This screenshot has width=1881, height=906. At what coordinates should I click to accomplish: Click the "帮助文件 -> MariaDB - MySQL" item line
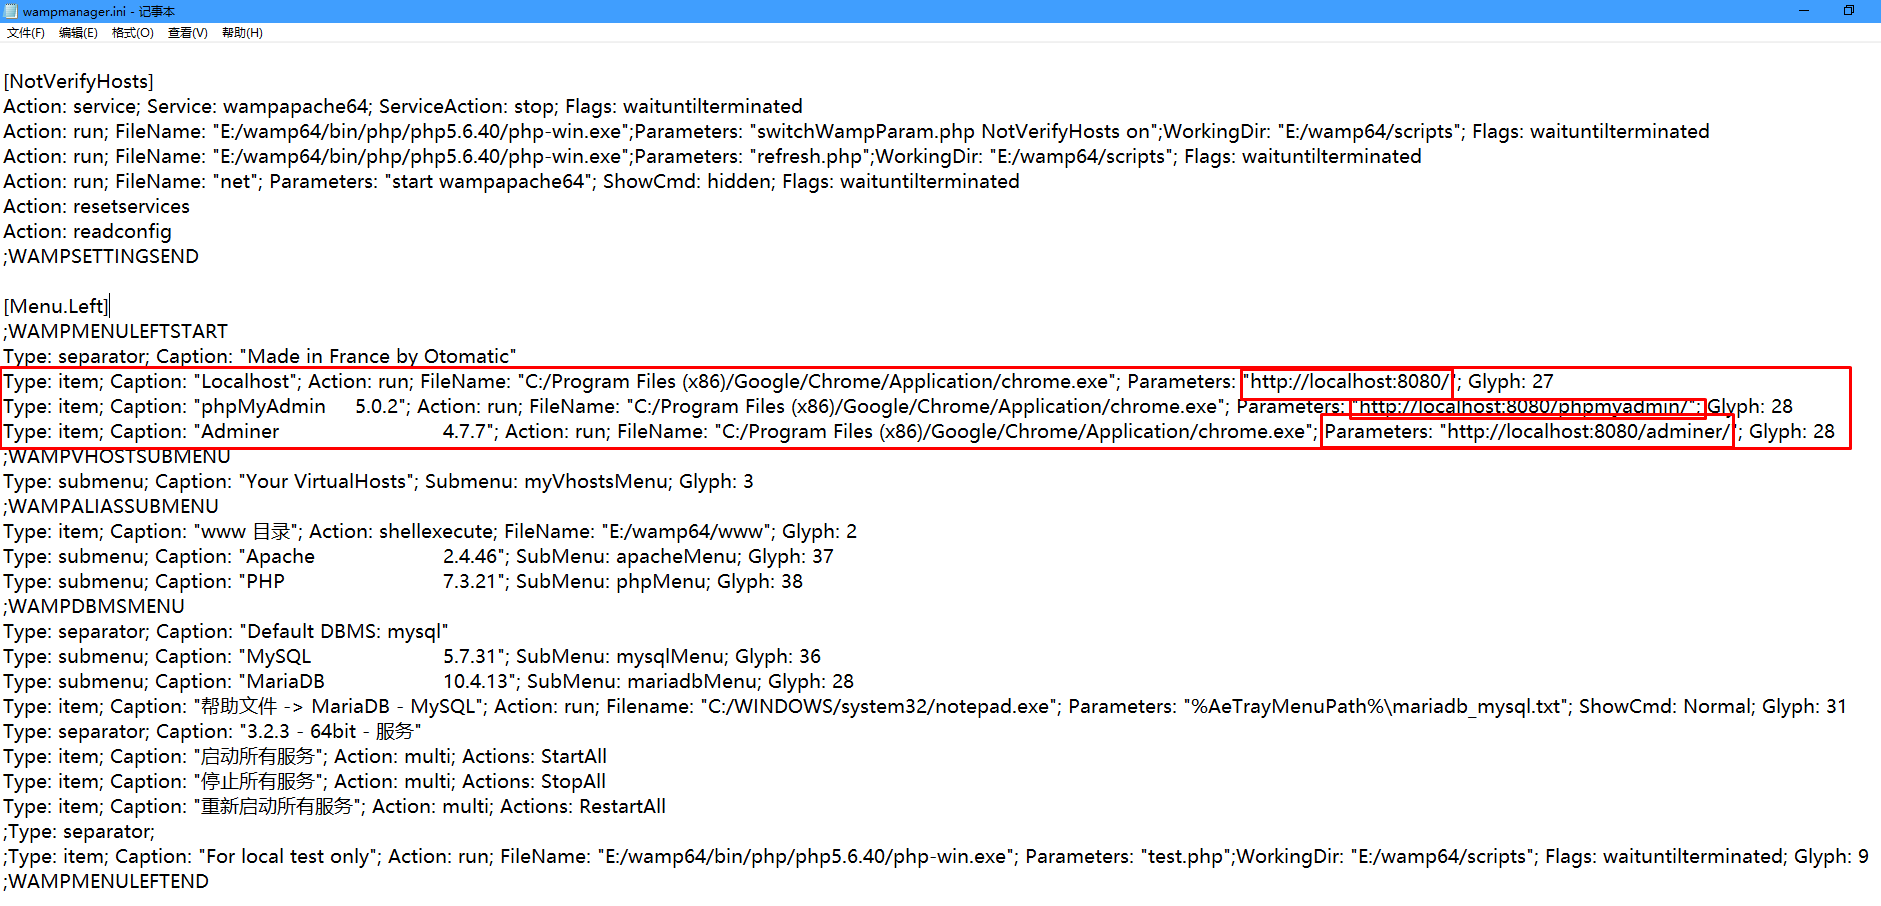(925, 707)
